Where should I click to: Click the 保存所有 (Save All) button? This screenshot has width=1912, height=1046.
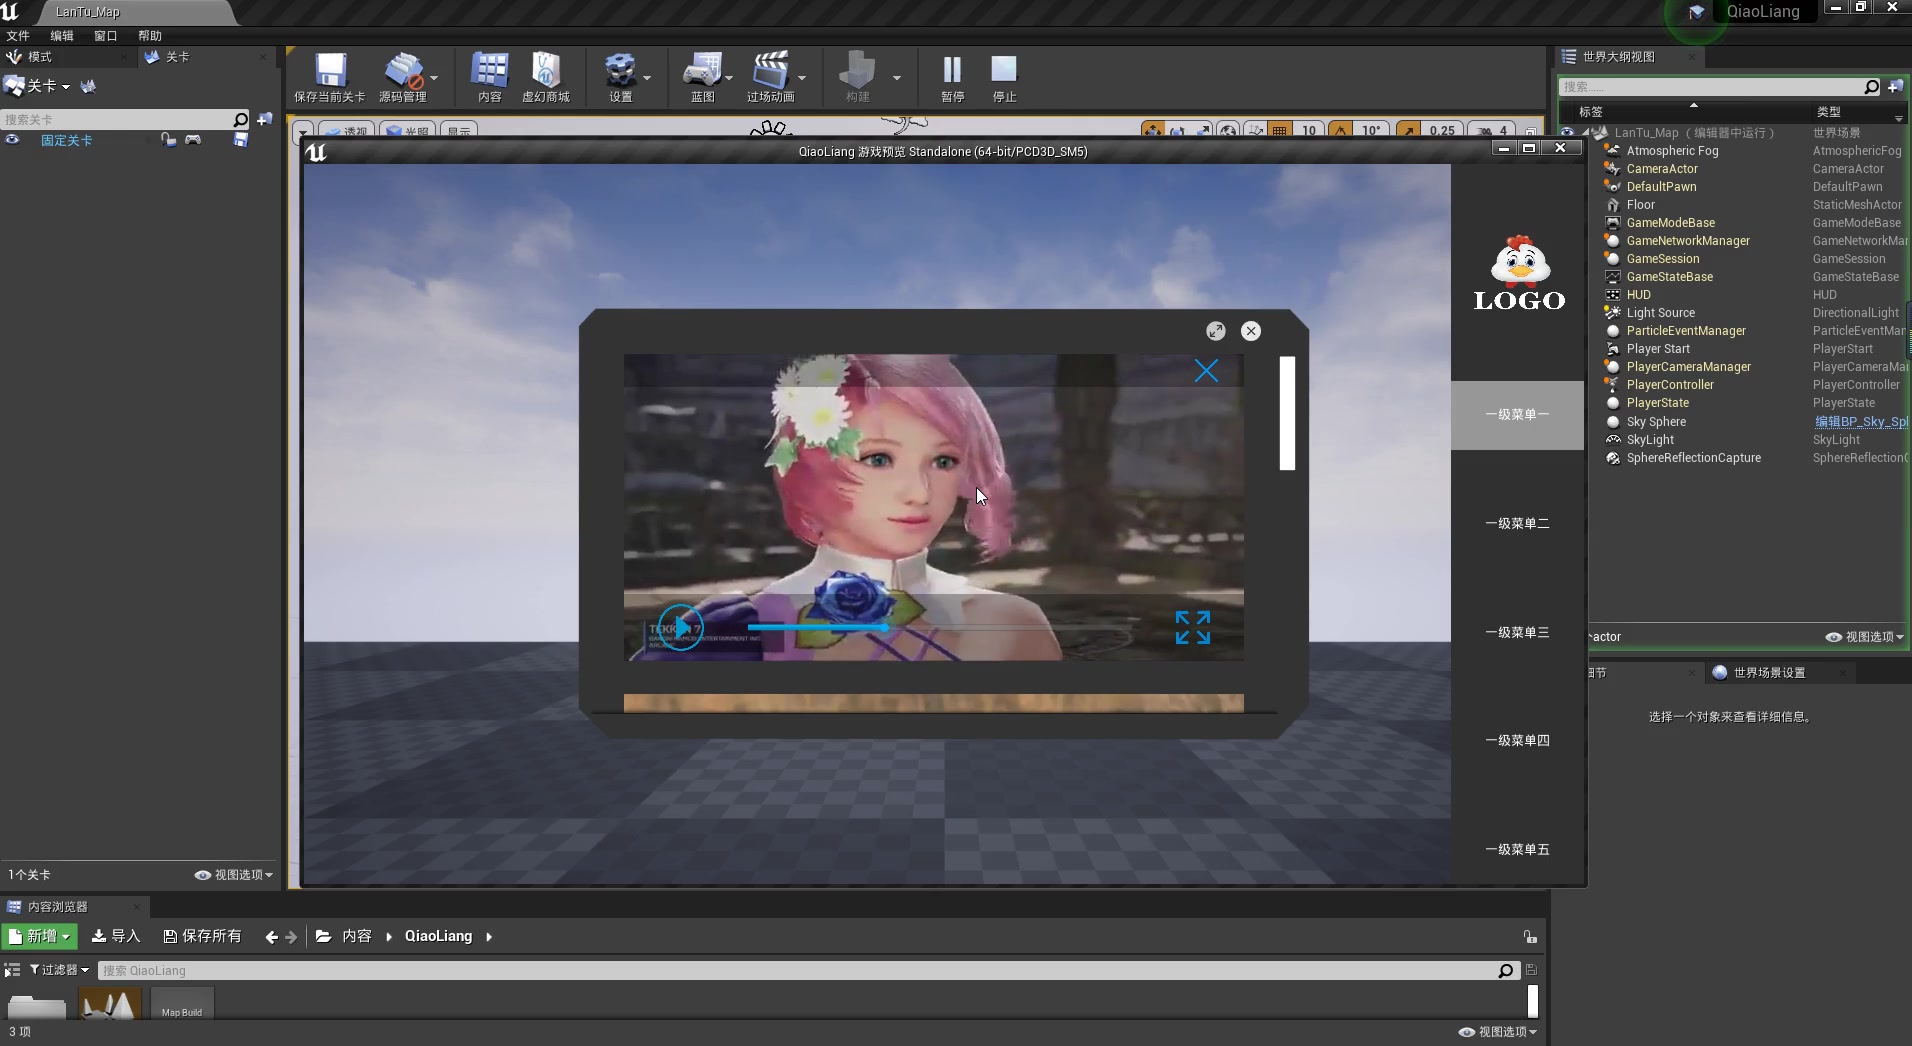[203, 936]
